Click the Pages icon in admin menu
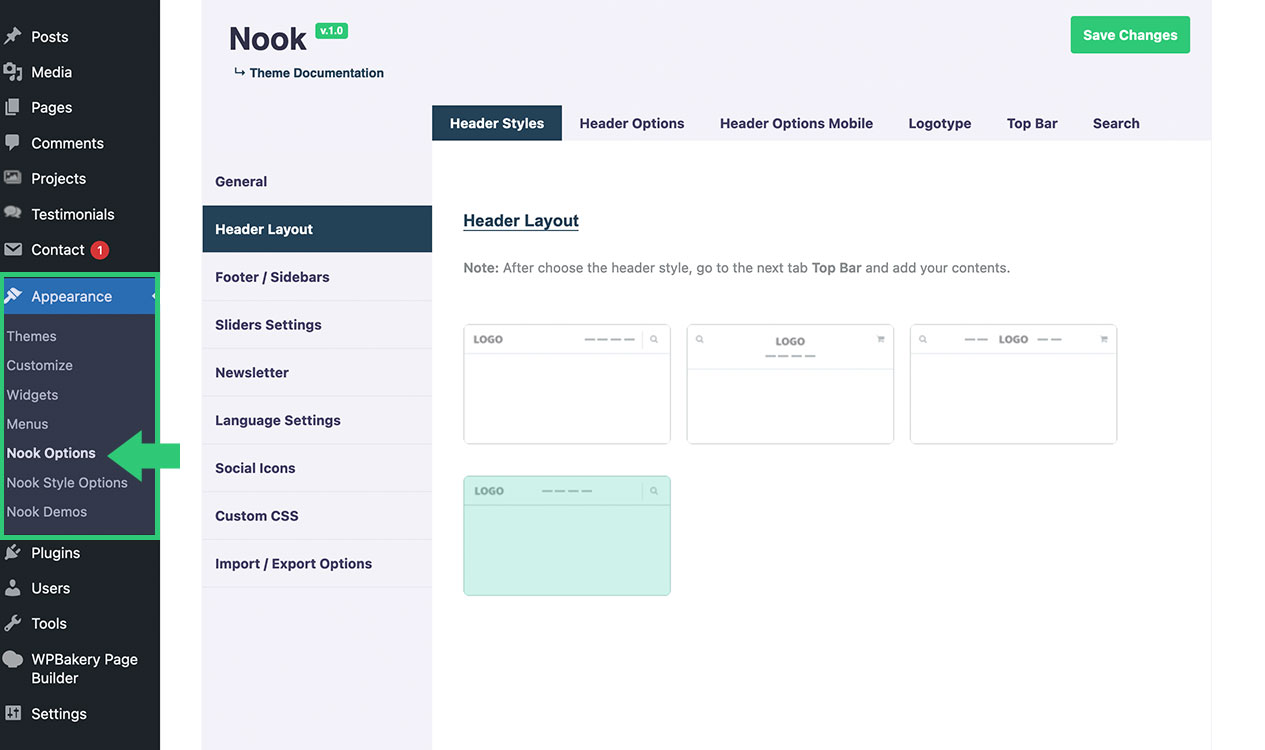This screenshot has width=1265, height=750. [12, 107]
